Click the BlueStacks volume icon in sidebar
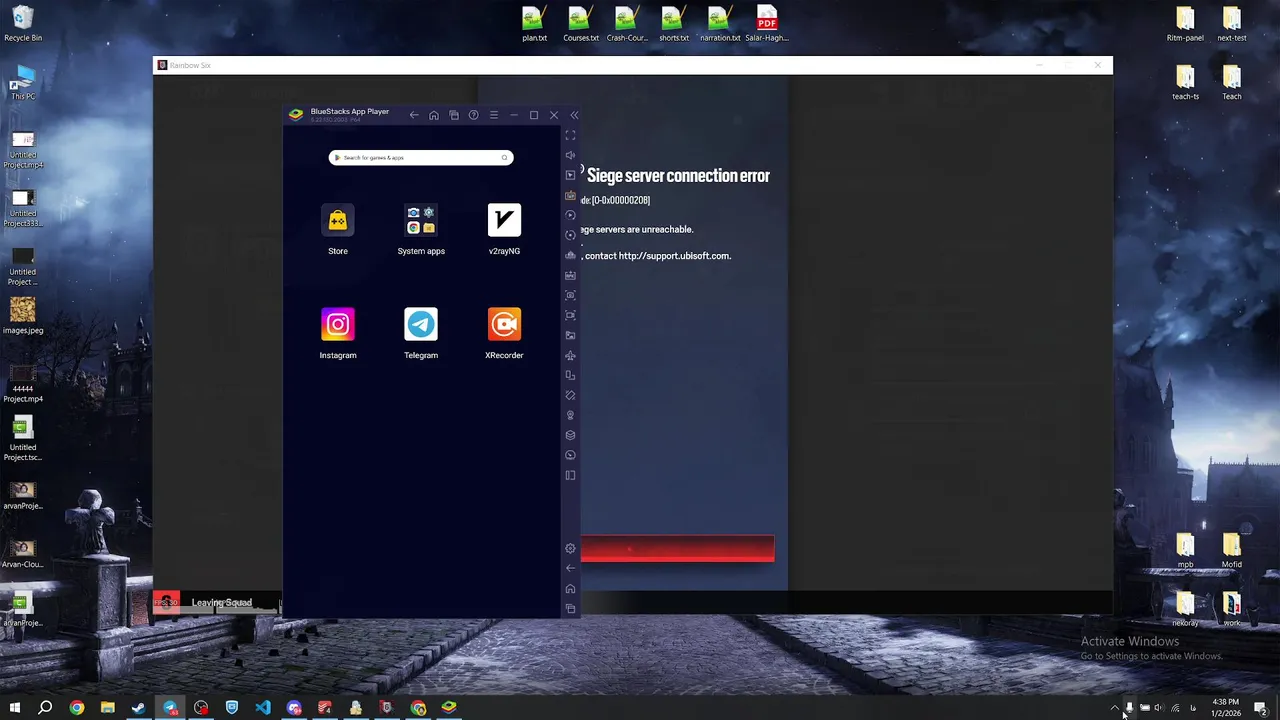Screen dimensions: 1280x720 [571, 155]
